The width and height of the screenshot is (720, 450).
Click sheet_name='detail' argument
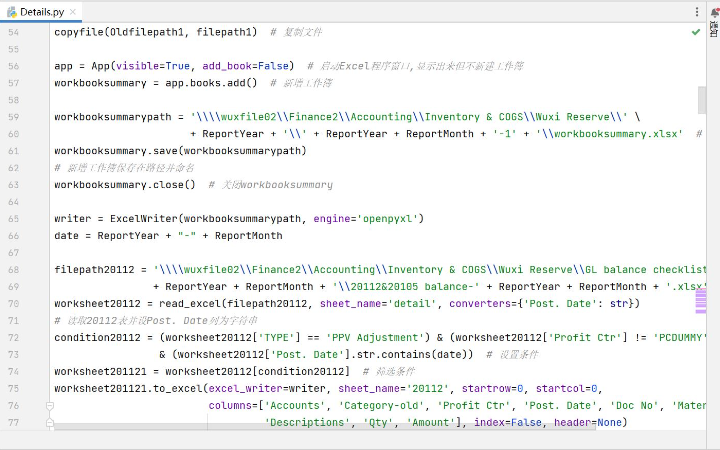click(378, 304)
